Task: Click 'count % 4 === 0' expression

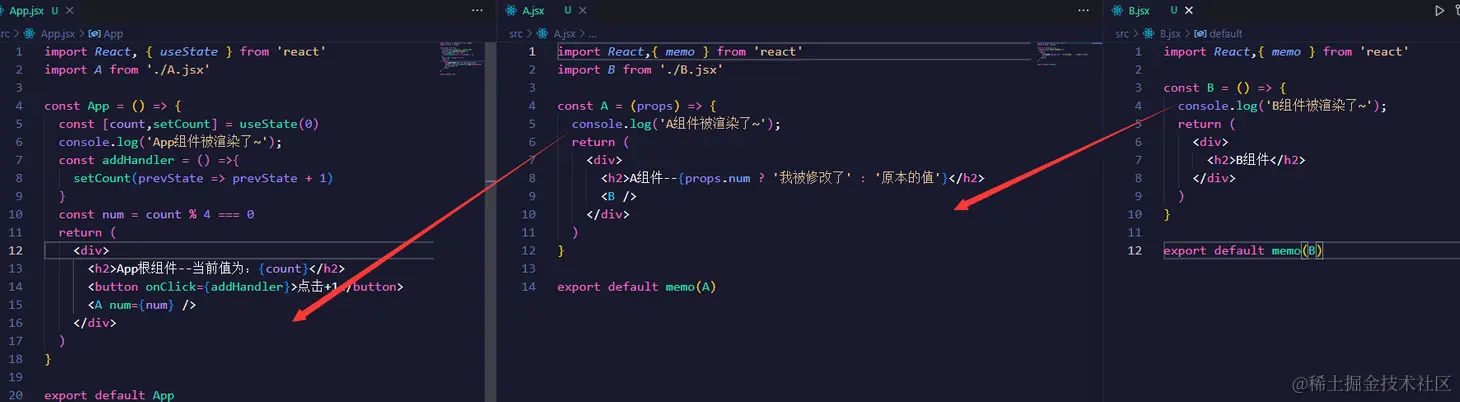Action: pos(200,214)
